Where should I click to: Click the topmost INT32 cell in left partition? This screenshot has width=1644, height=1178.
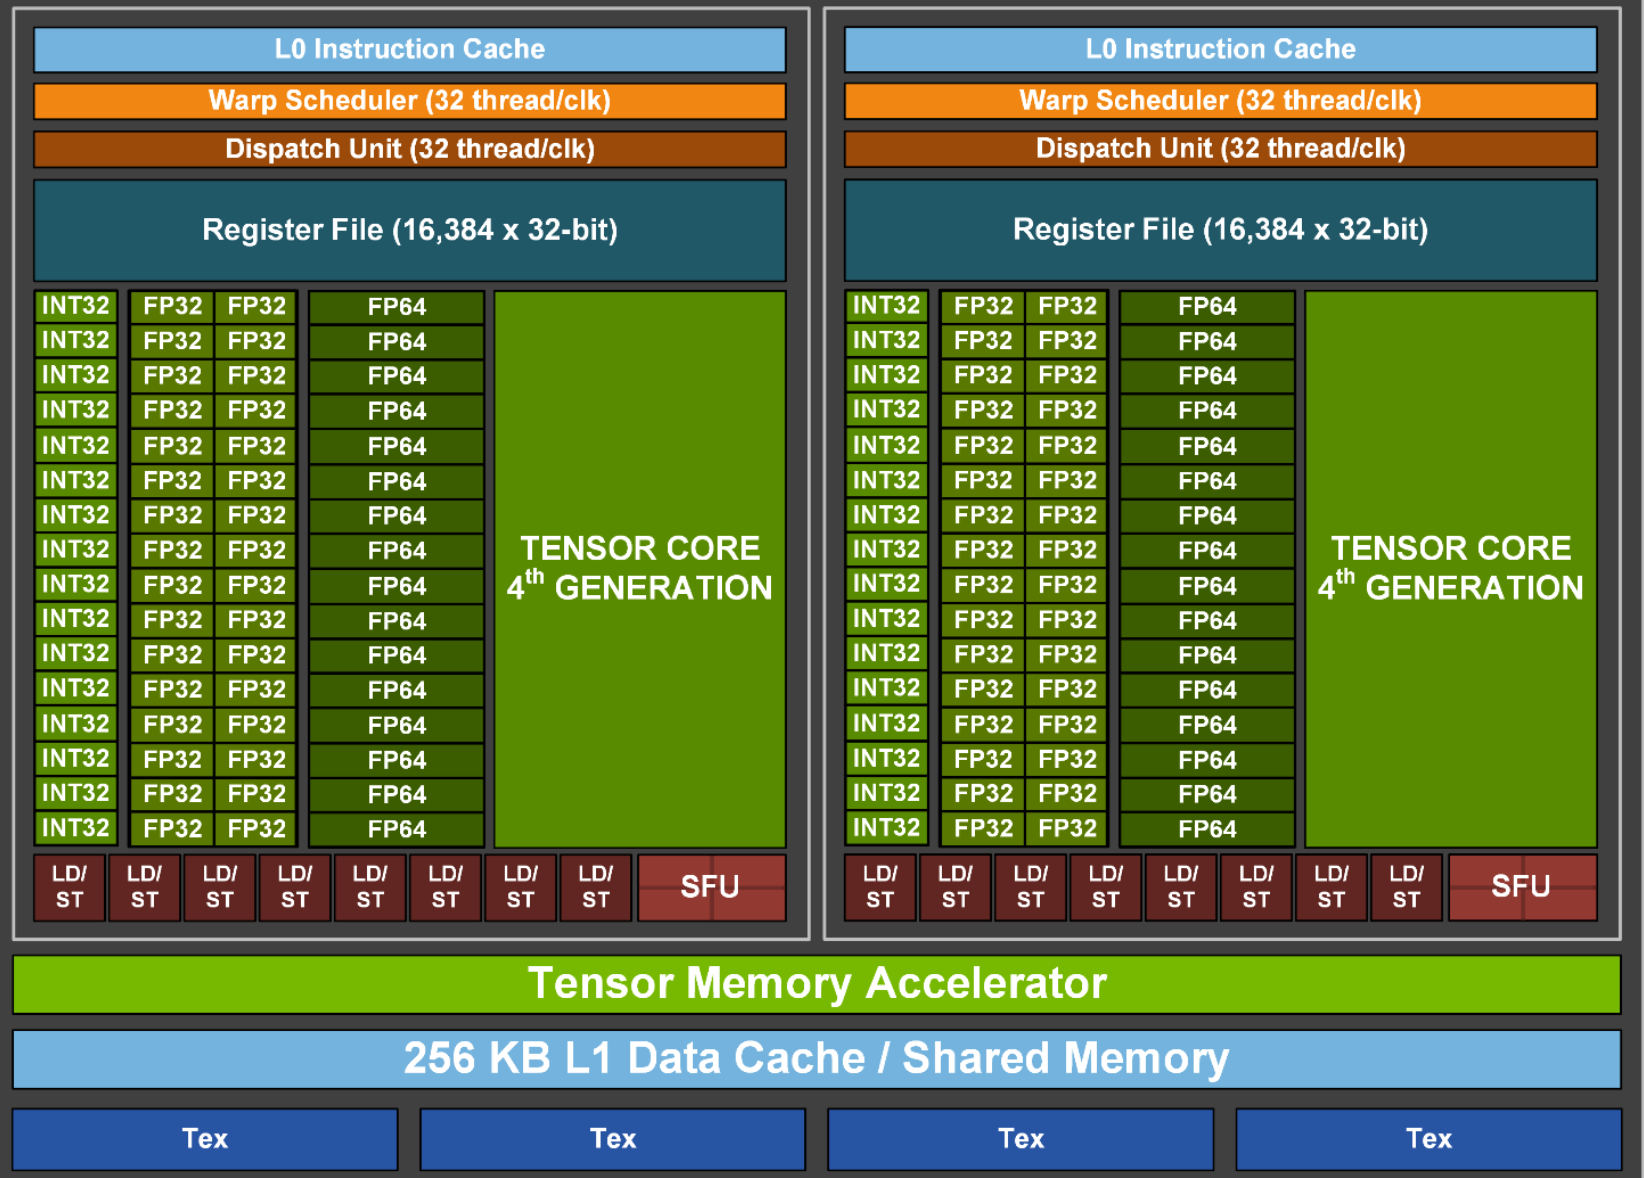[x=76, y=306]
